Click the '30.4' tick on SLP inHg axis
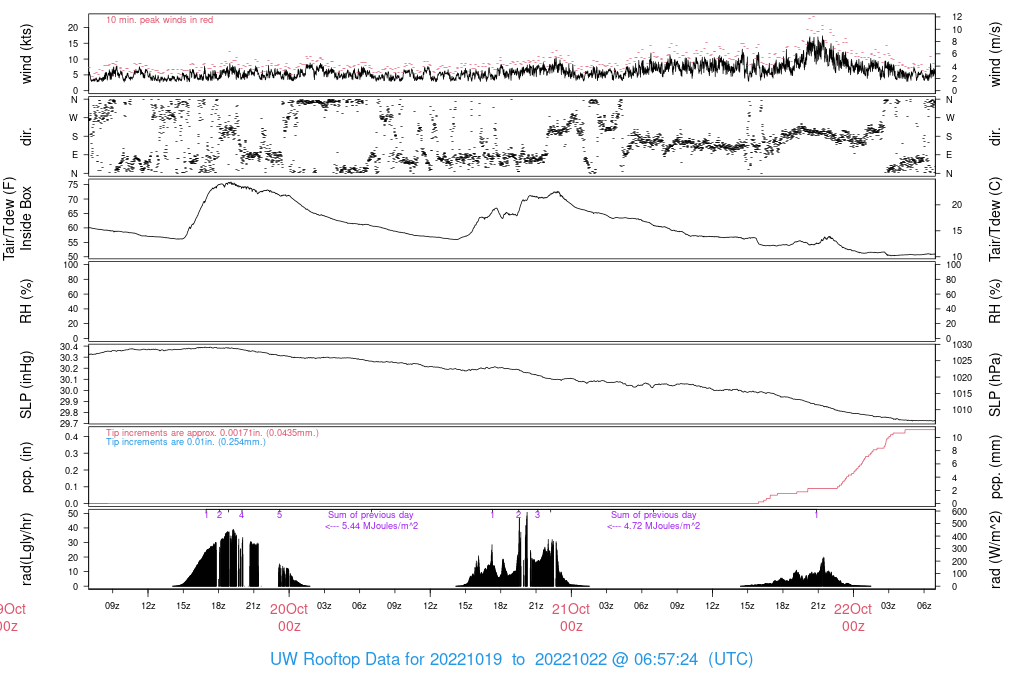This screenshot has height=700, width=1024. (x=69, y=347)
